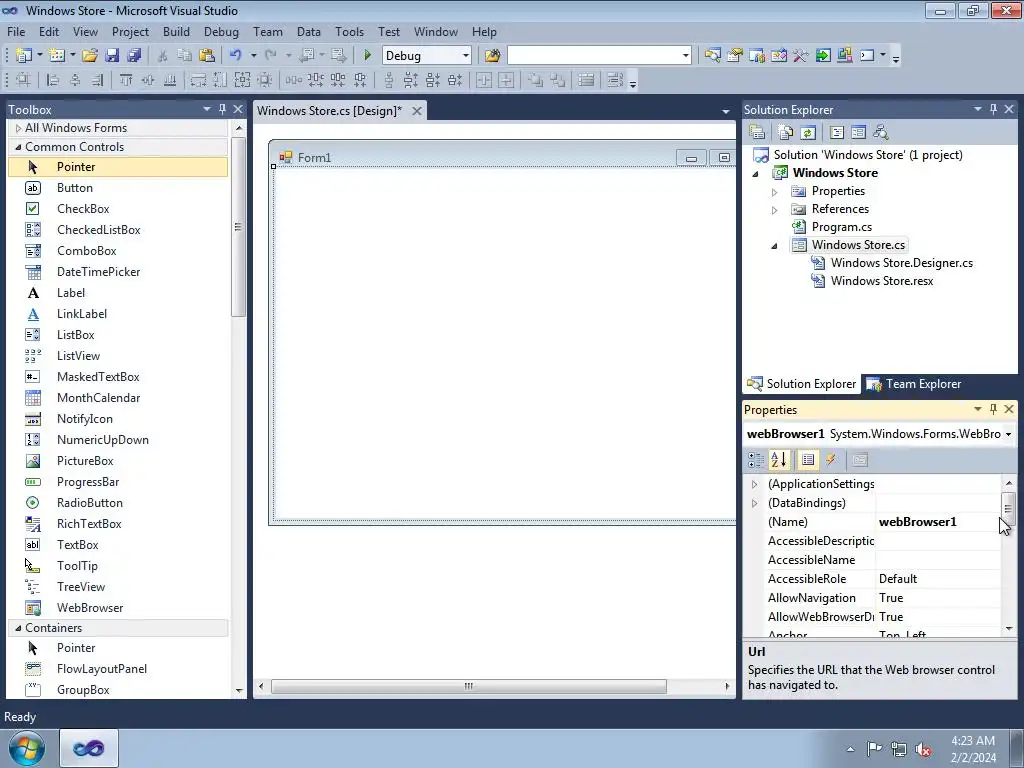Select Program.cs in Solution Explorer
Screen dimensions: 1024x768
[842, 227]
